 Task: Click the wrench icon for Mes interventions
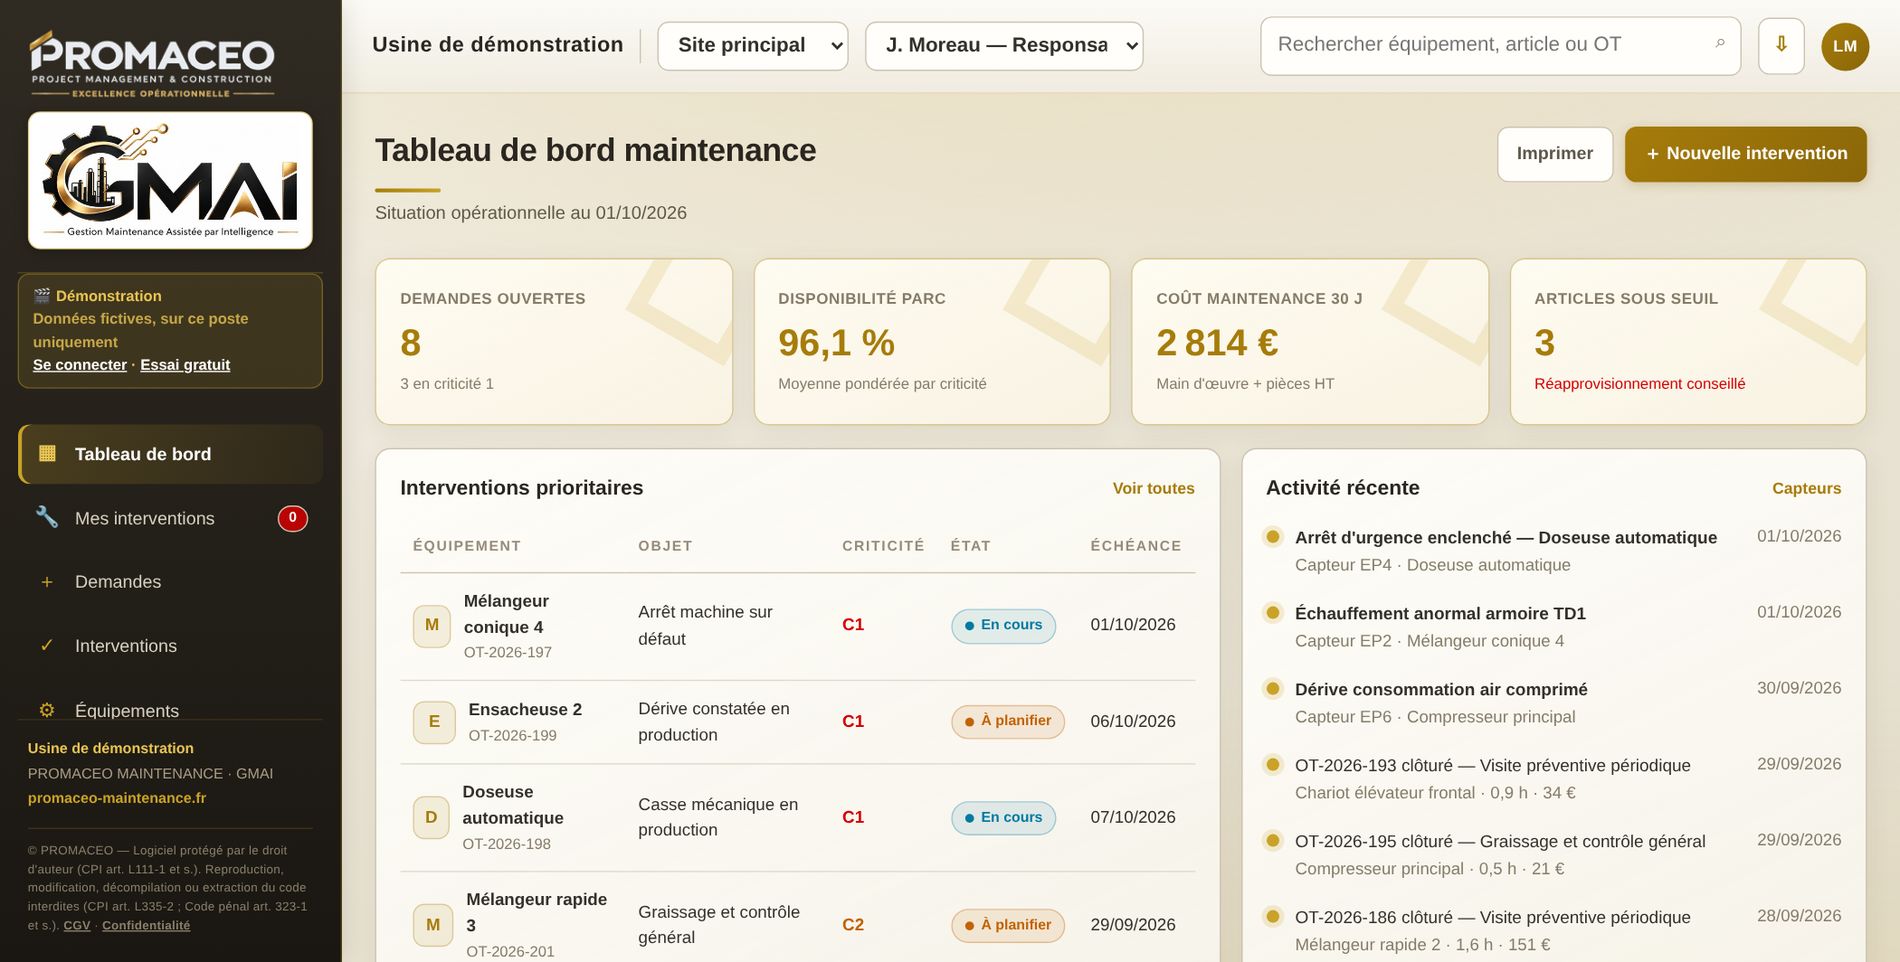click(x=47, y=517)
